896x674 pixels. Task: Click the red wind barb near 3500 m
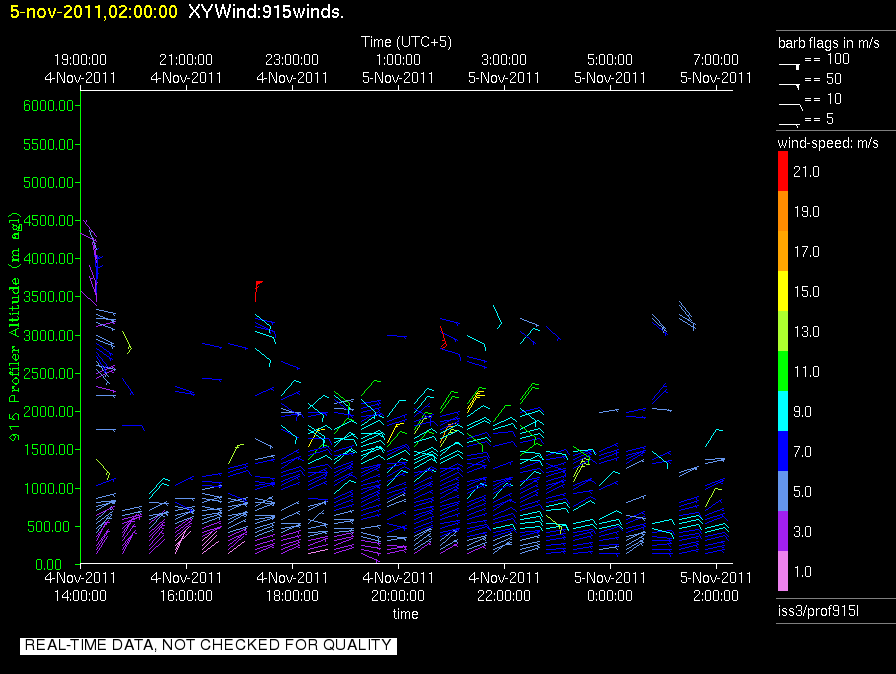[x=258, y=291]
